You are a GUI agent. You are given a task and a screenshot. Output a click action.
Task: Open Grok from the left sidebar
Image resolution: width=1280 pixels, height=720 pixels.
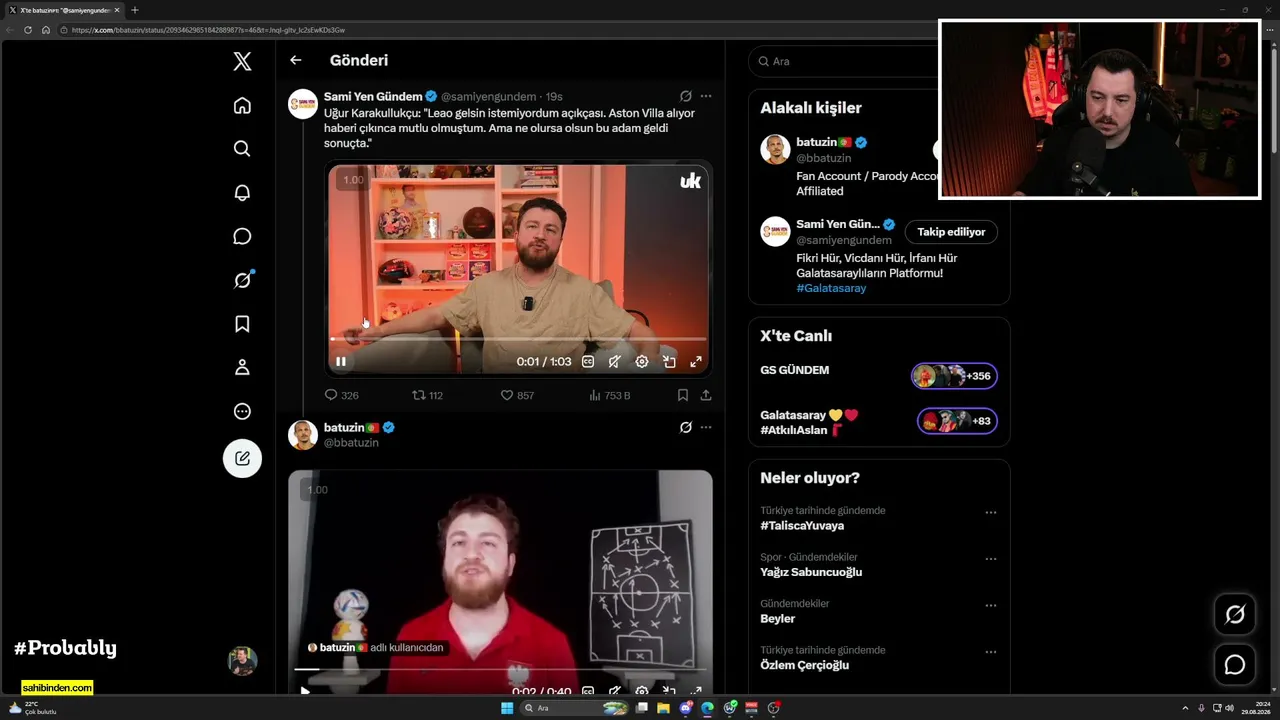point(242,280)
